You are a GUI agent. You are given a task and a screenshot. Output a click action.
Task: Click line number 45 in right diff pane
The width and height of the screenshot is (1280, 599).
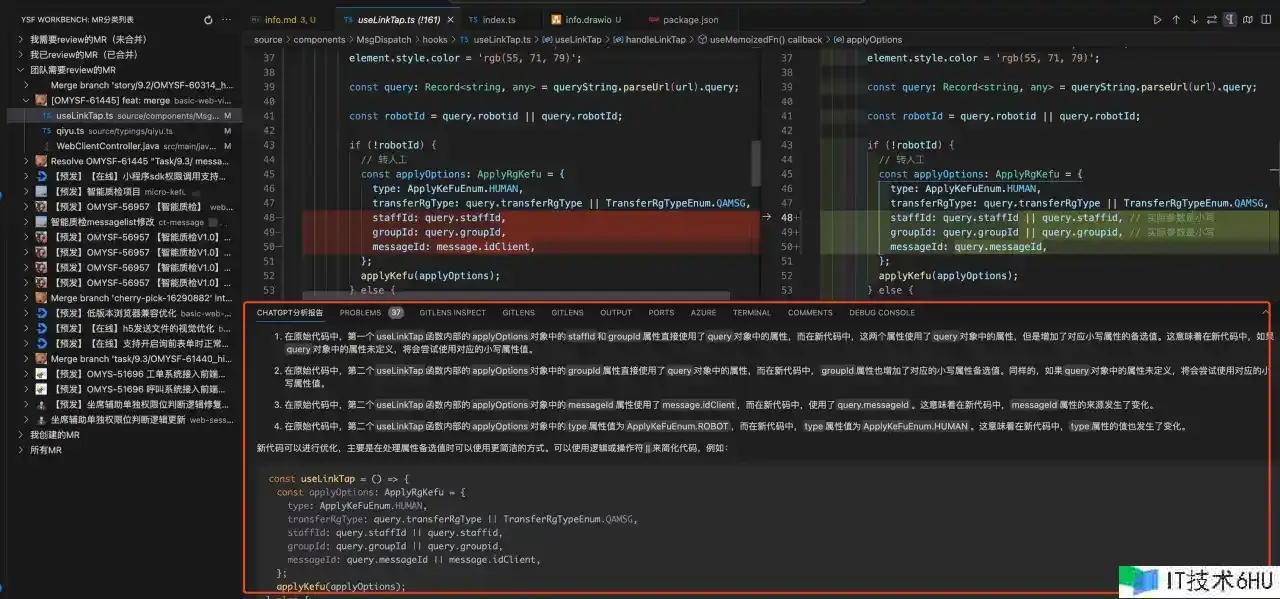(786, 174)
